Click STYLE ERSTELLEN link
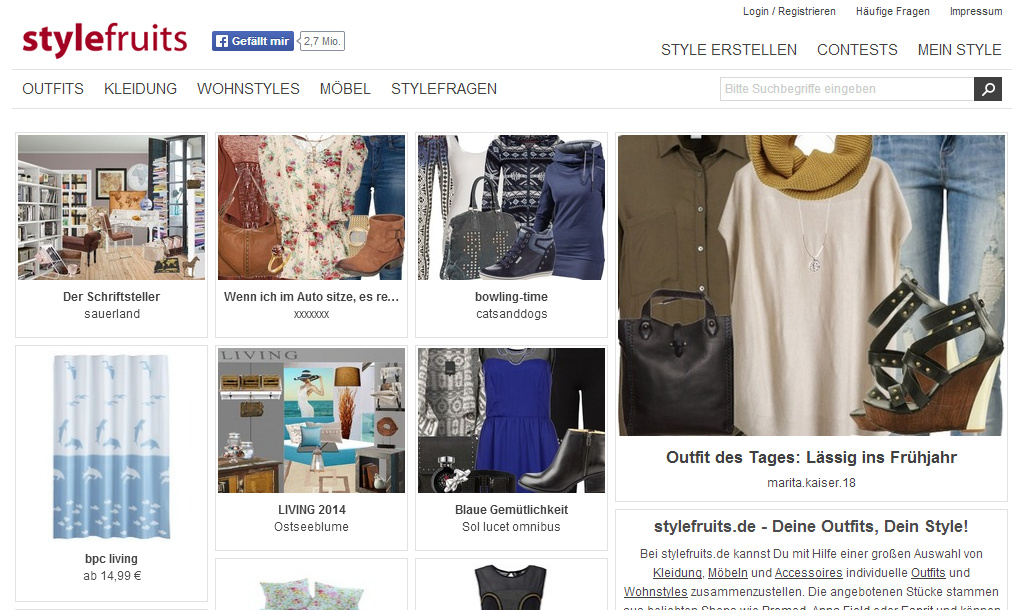 [729, 50]
